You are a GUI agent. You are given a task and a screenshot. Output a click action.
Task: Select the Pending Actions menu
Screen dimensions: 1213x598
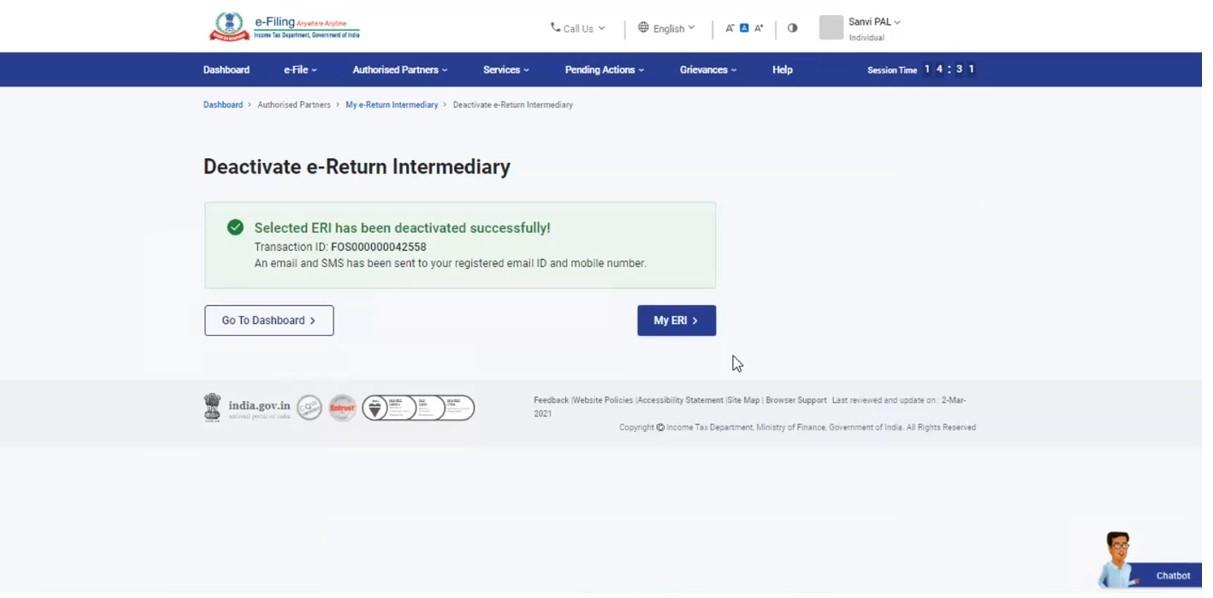[x=601, y=69]
